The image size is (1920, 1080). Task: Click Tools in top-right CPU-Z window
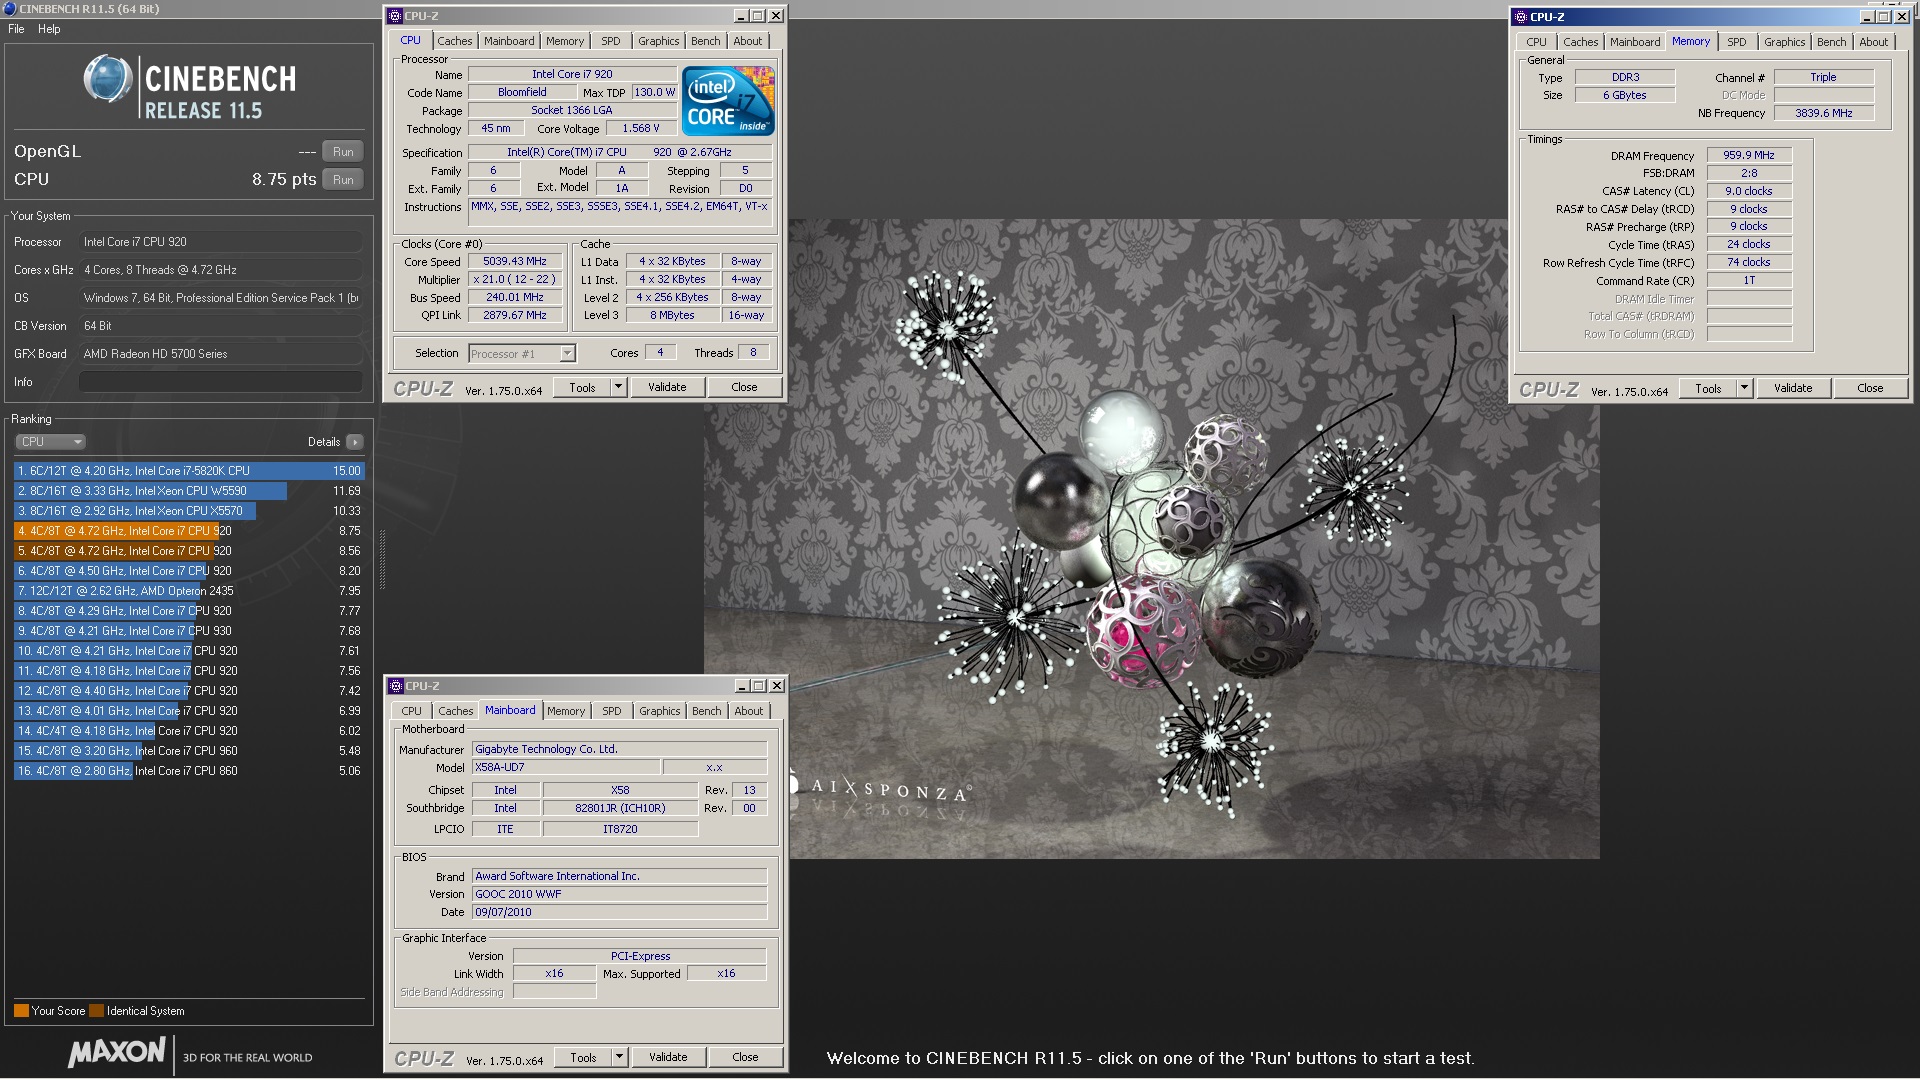click(x=1709, y=389)
